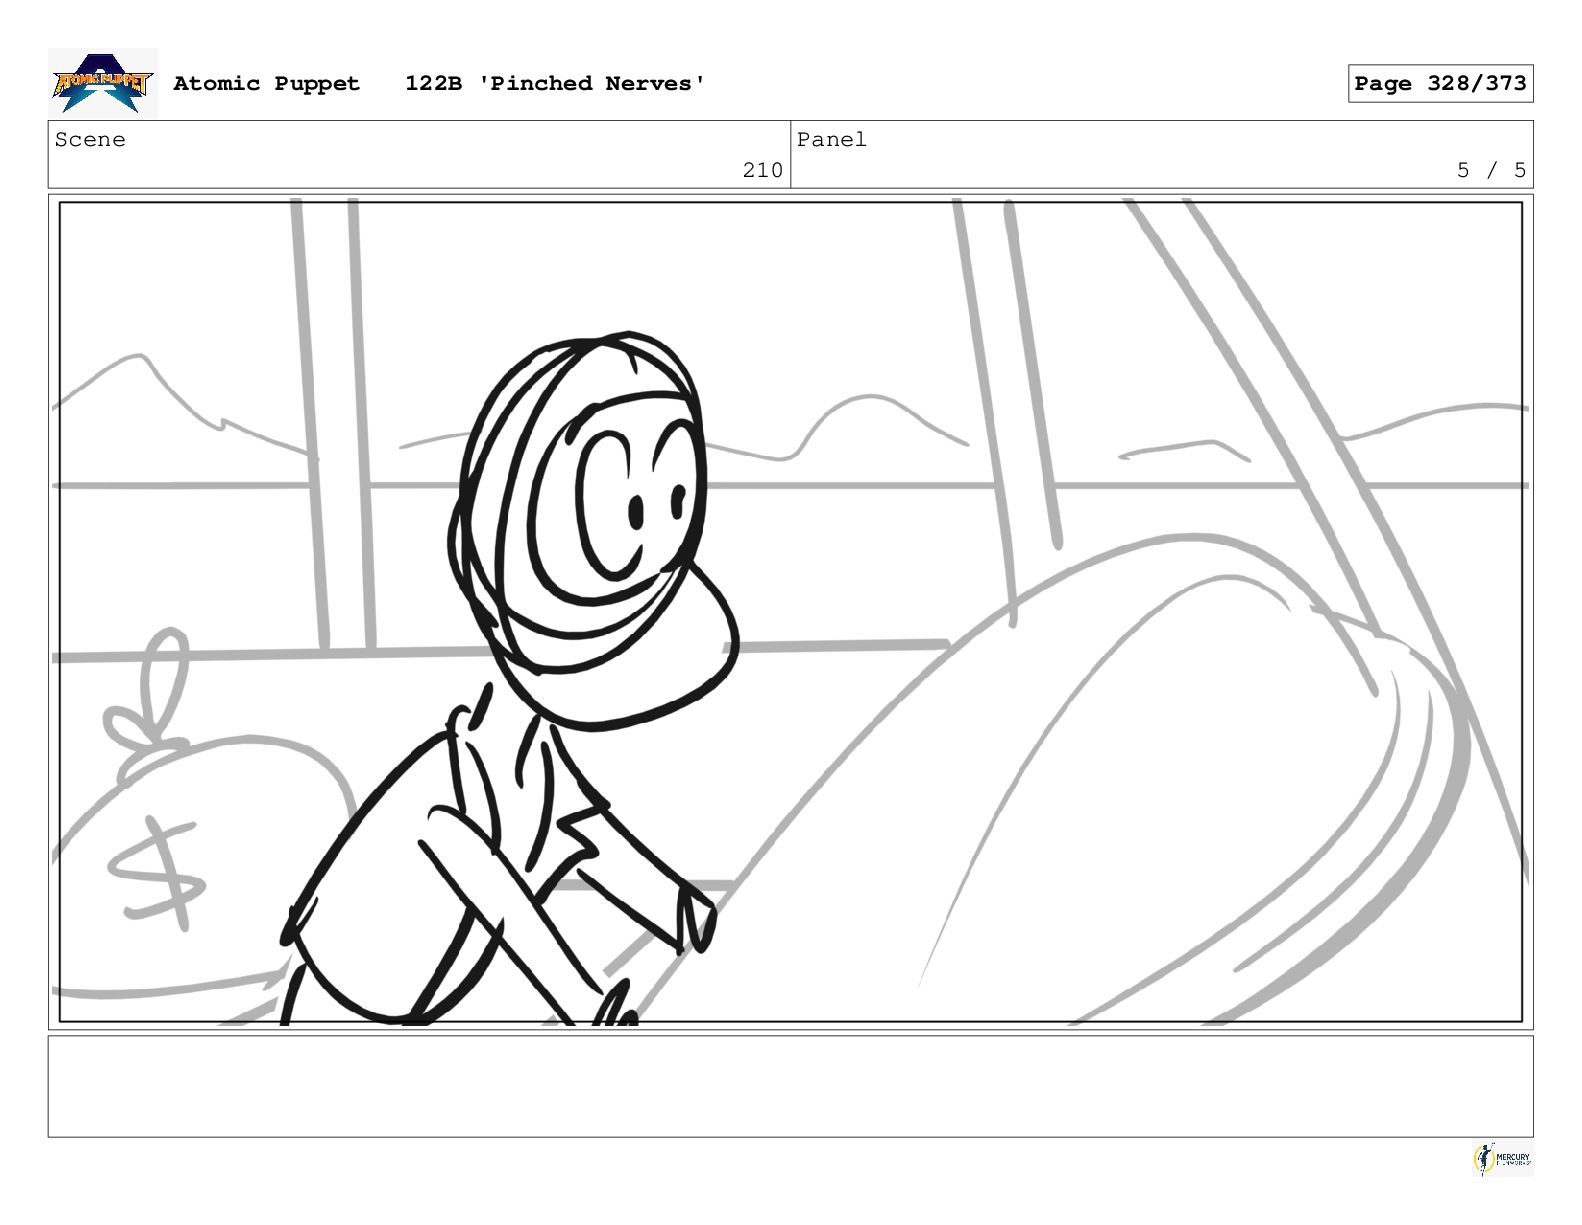This screenshot has width=1582, height=1225.
Task: Click the Mercury Filmworks logo
Action: click(1502, 1159)
